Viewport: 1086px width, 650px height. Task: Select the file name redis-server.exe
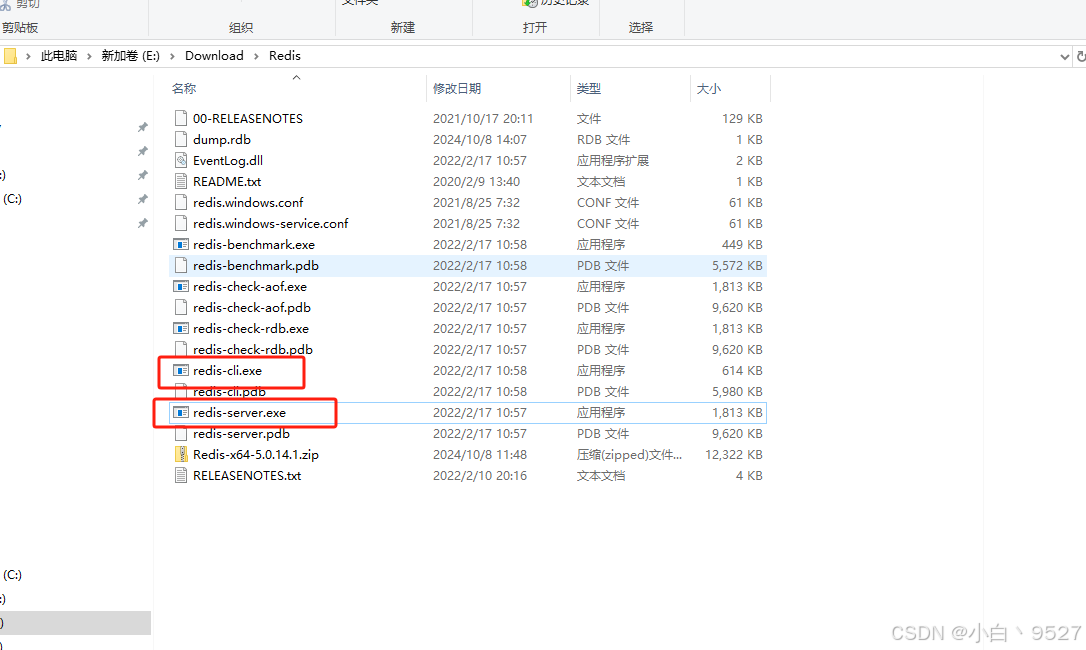(240, 413)
